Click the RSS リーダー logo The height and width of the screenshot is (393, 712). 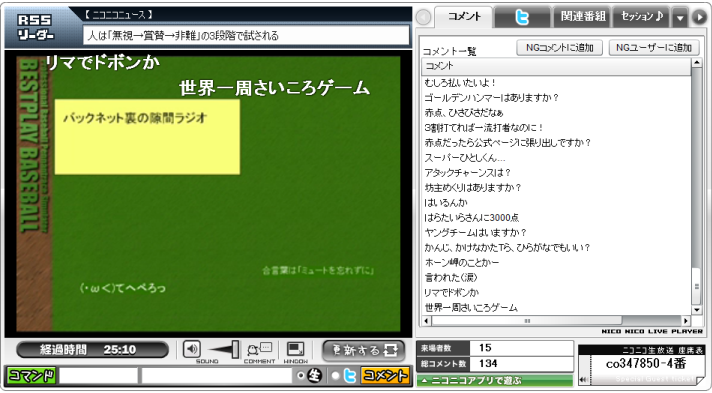[35, 27]
